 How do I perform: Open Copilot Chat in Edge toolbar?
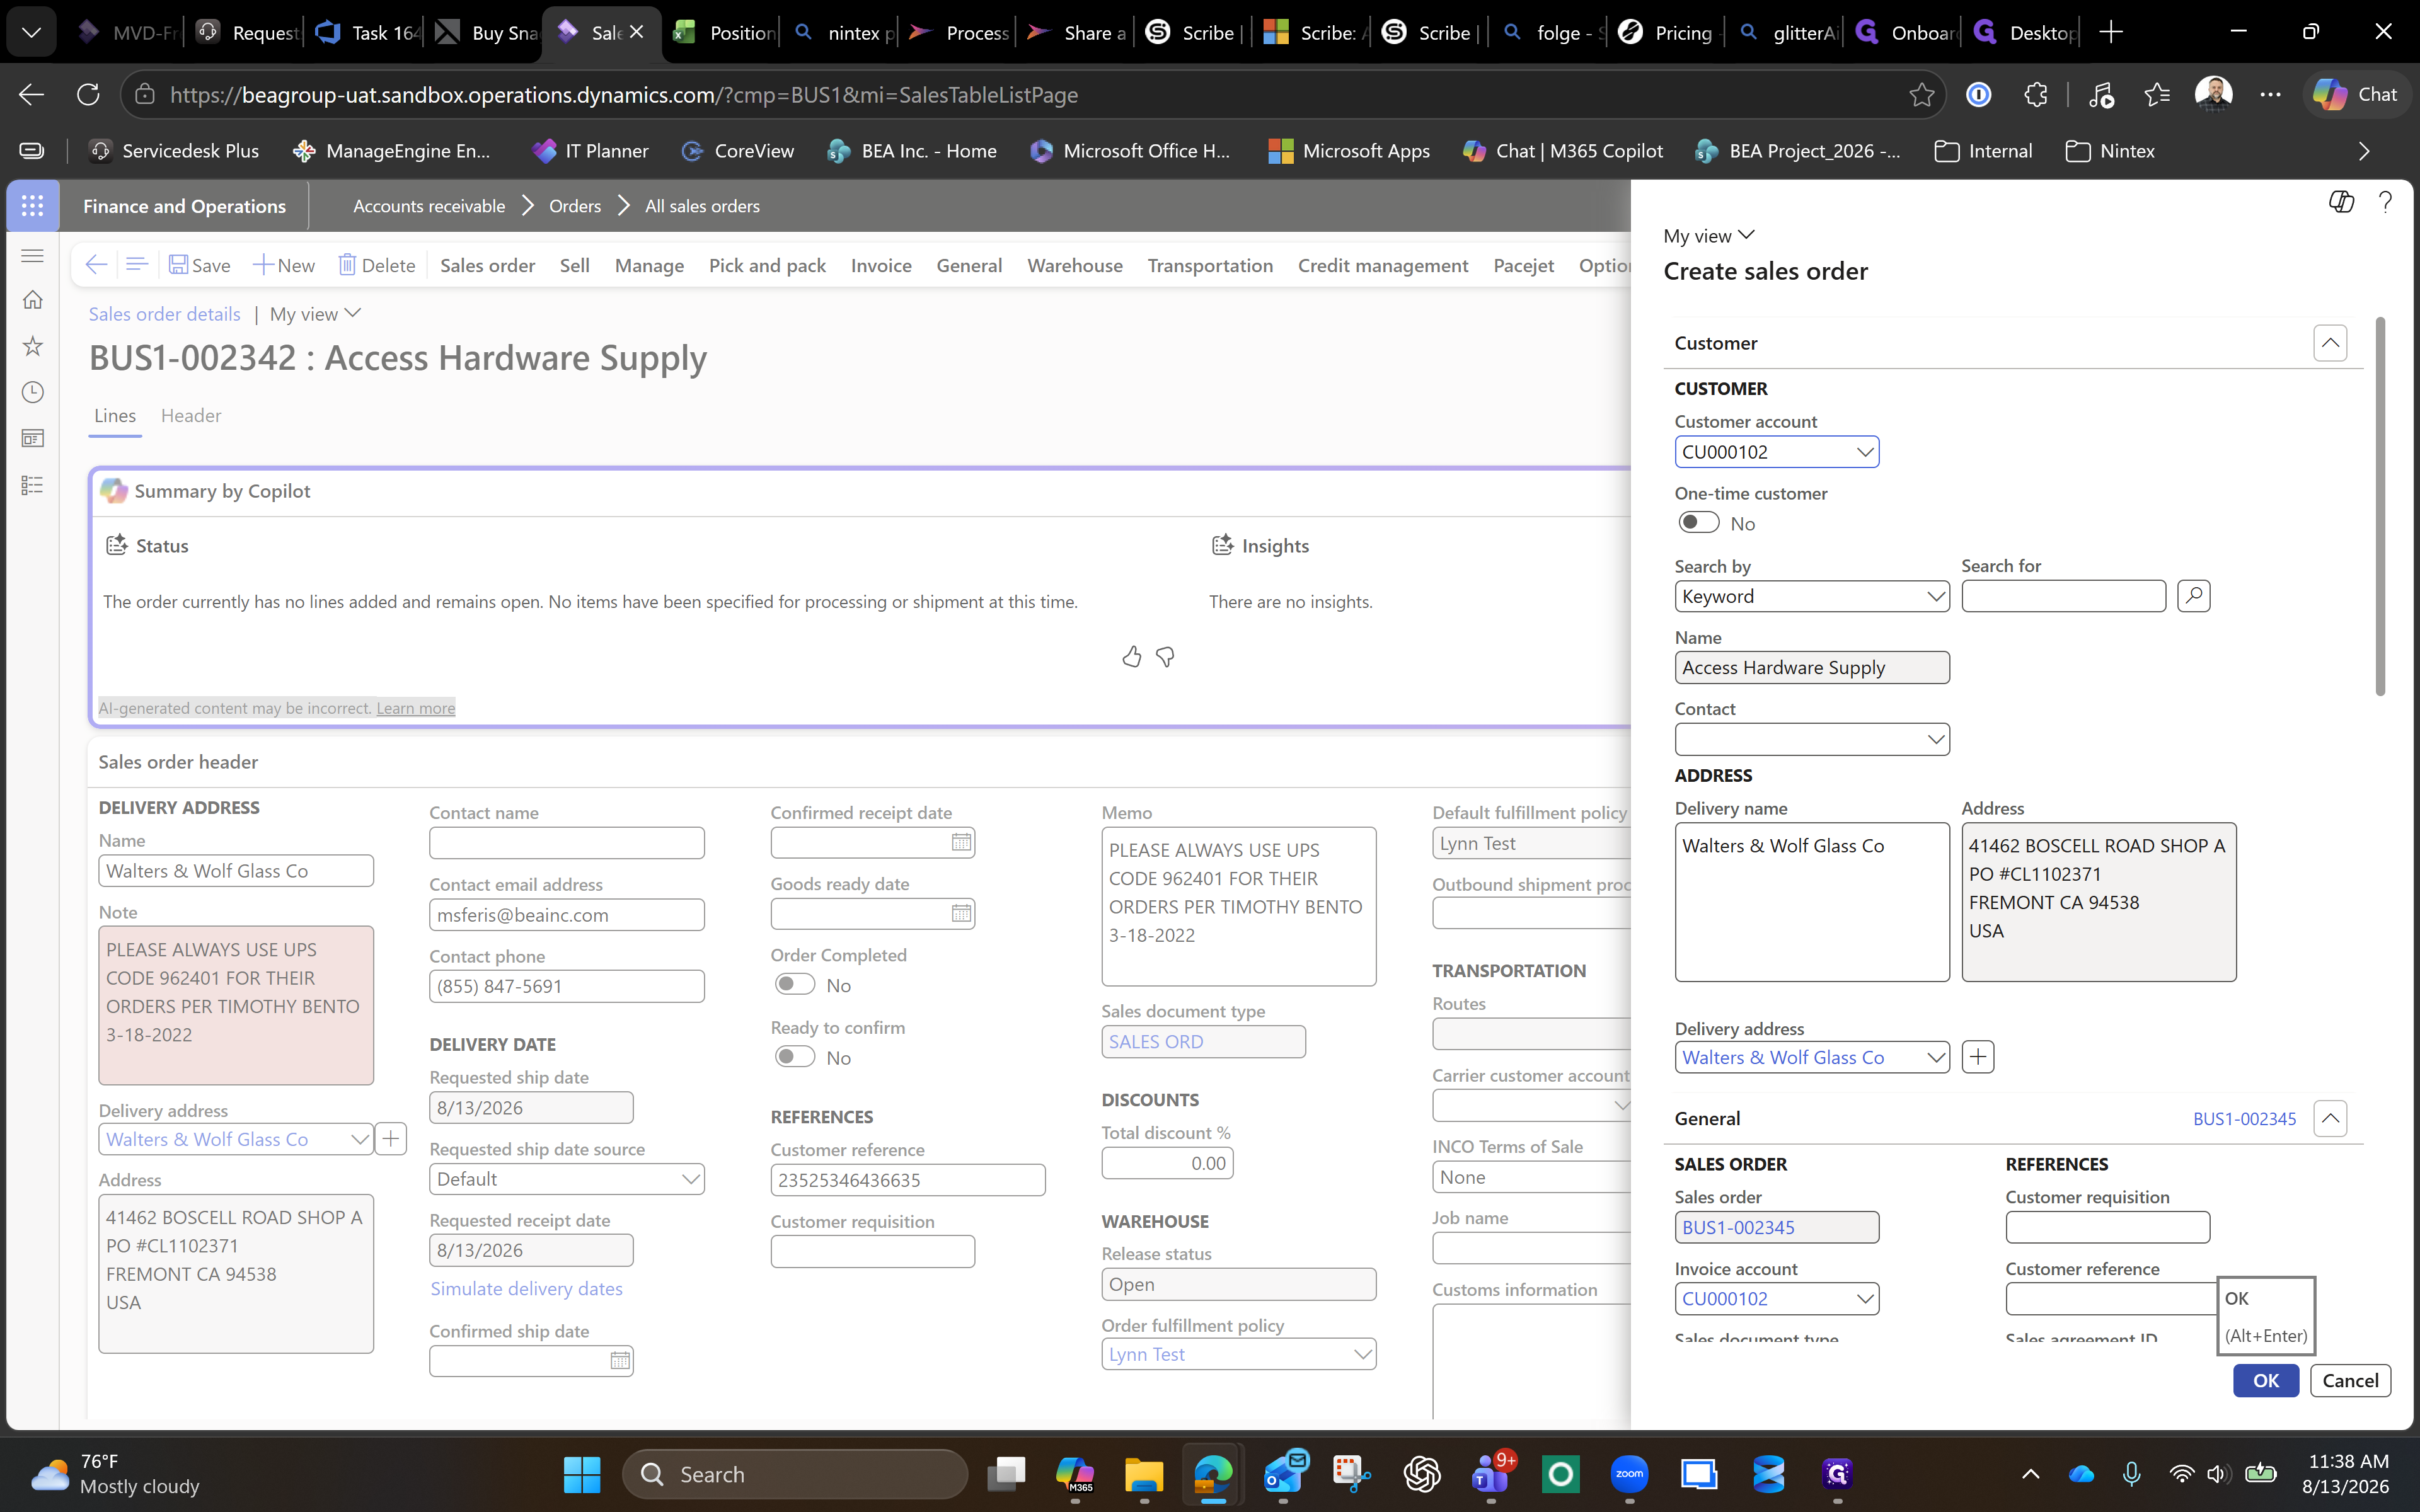click(x=2355, y=95)
